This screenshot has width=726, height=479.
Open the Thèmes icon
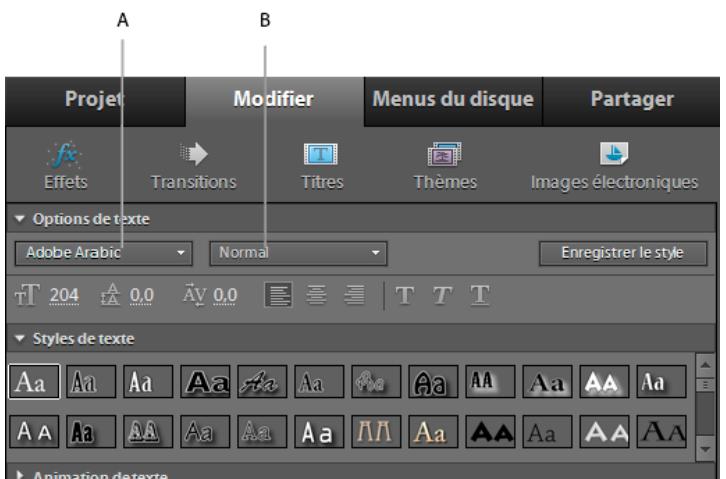point(444,154)
